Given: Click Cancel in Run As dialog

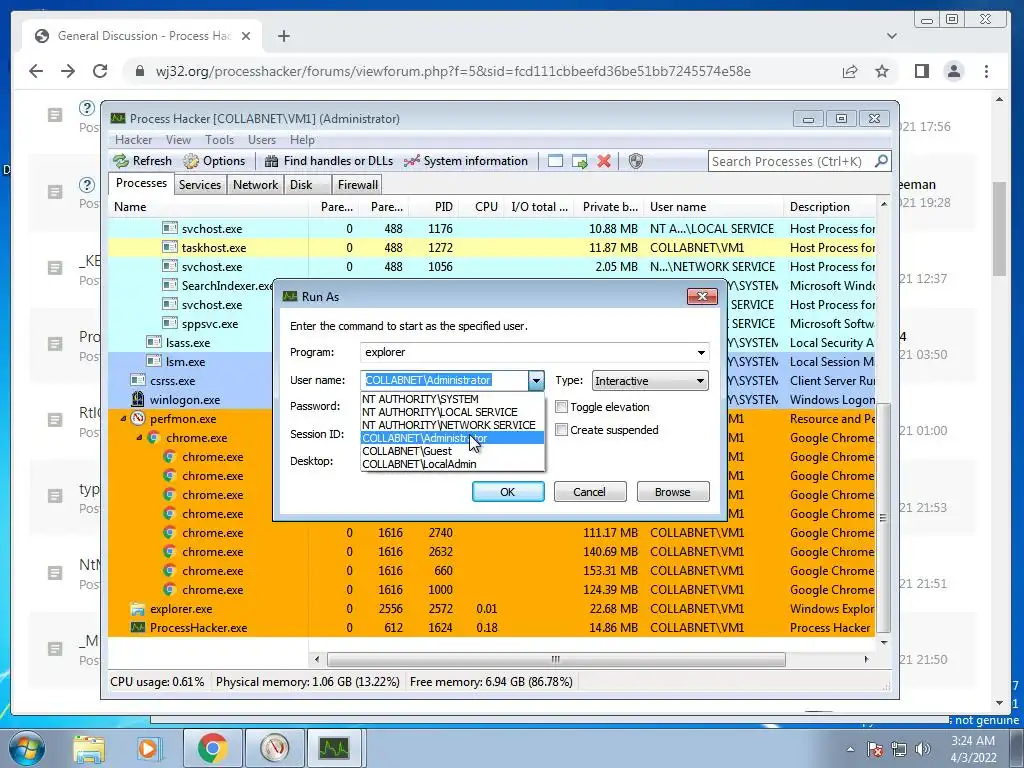Looking at the screenshot, I should pos(590,492).
